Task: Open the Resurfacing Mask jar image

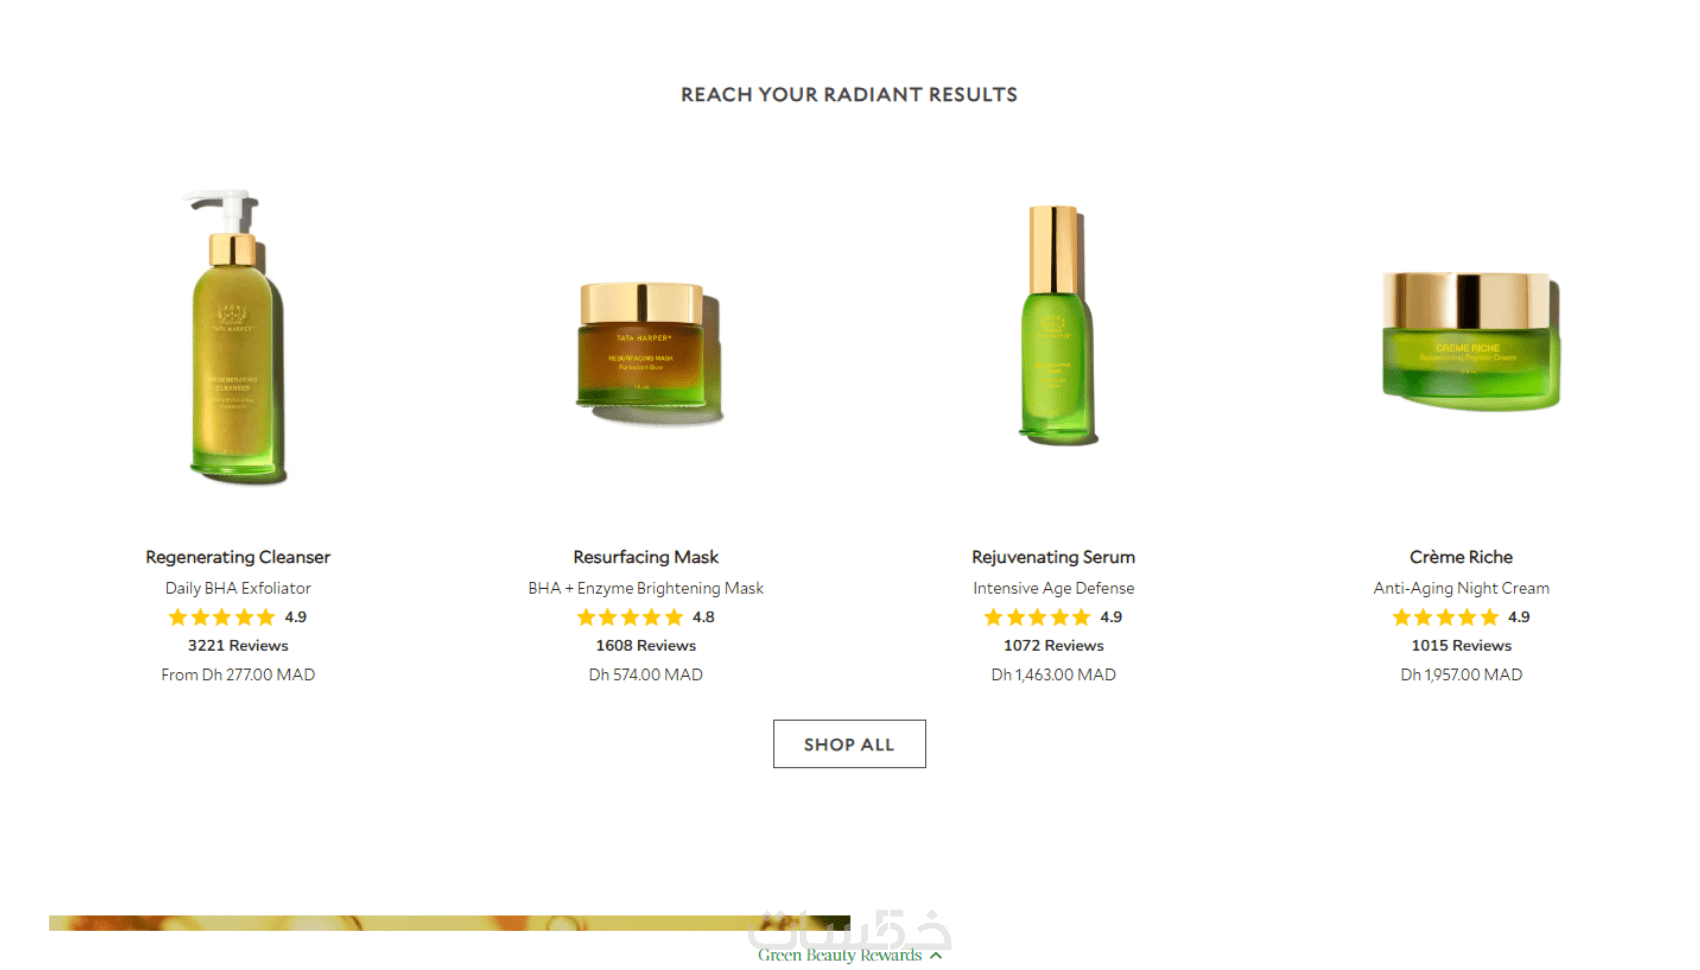Action: [x=648, y=352]
